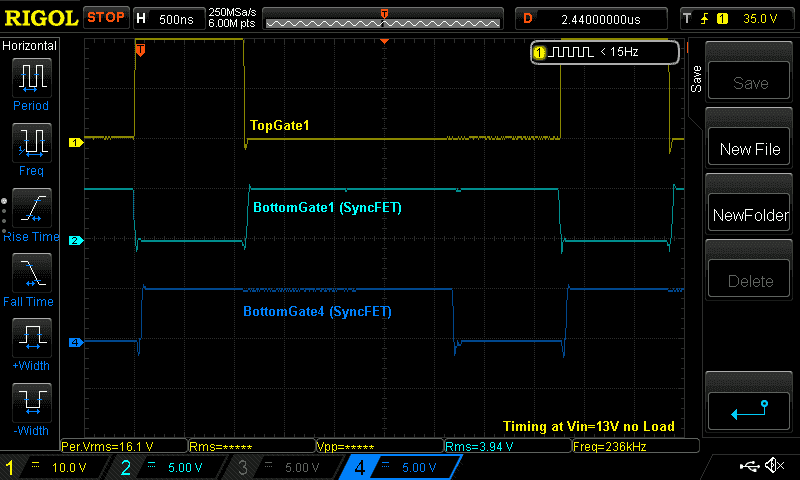The height and width of the screenshot is (480, 800).
Task: Select the +Width measurement icon
Action: (31, 338)
